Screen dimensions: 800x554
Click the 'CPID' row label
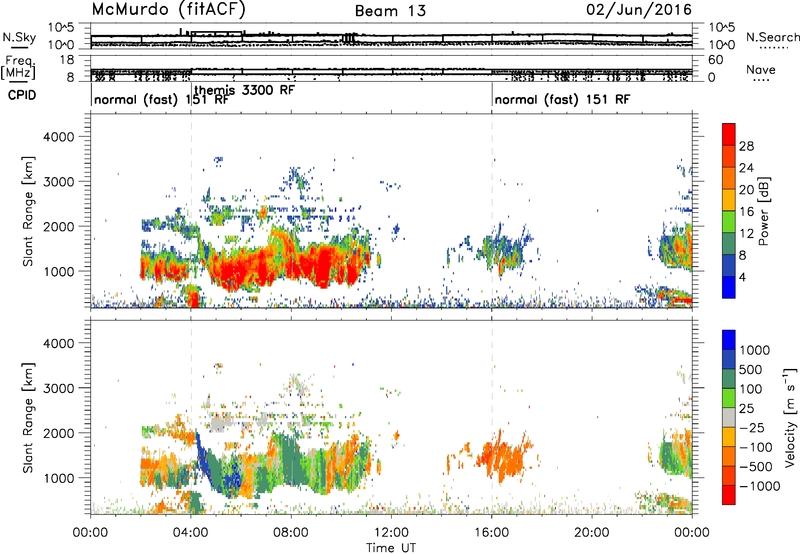tap(22, 95)
